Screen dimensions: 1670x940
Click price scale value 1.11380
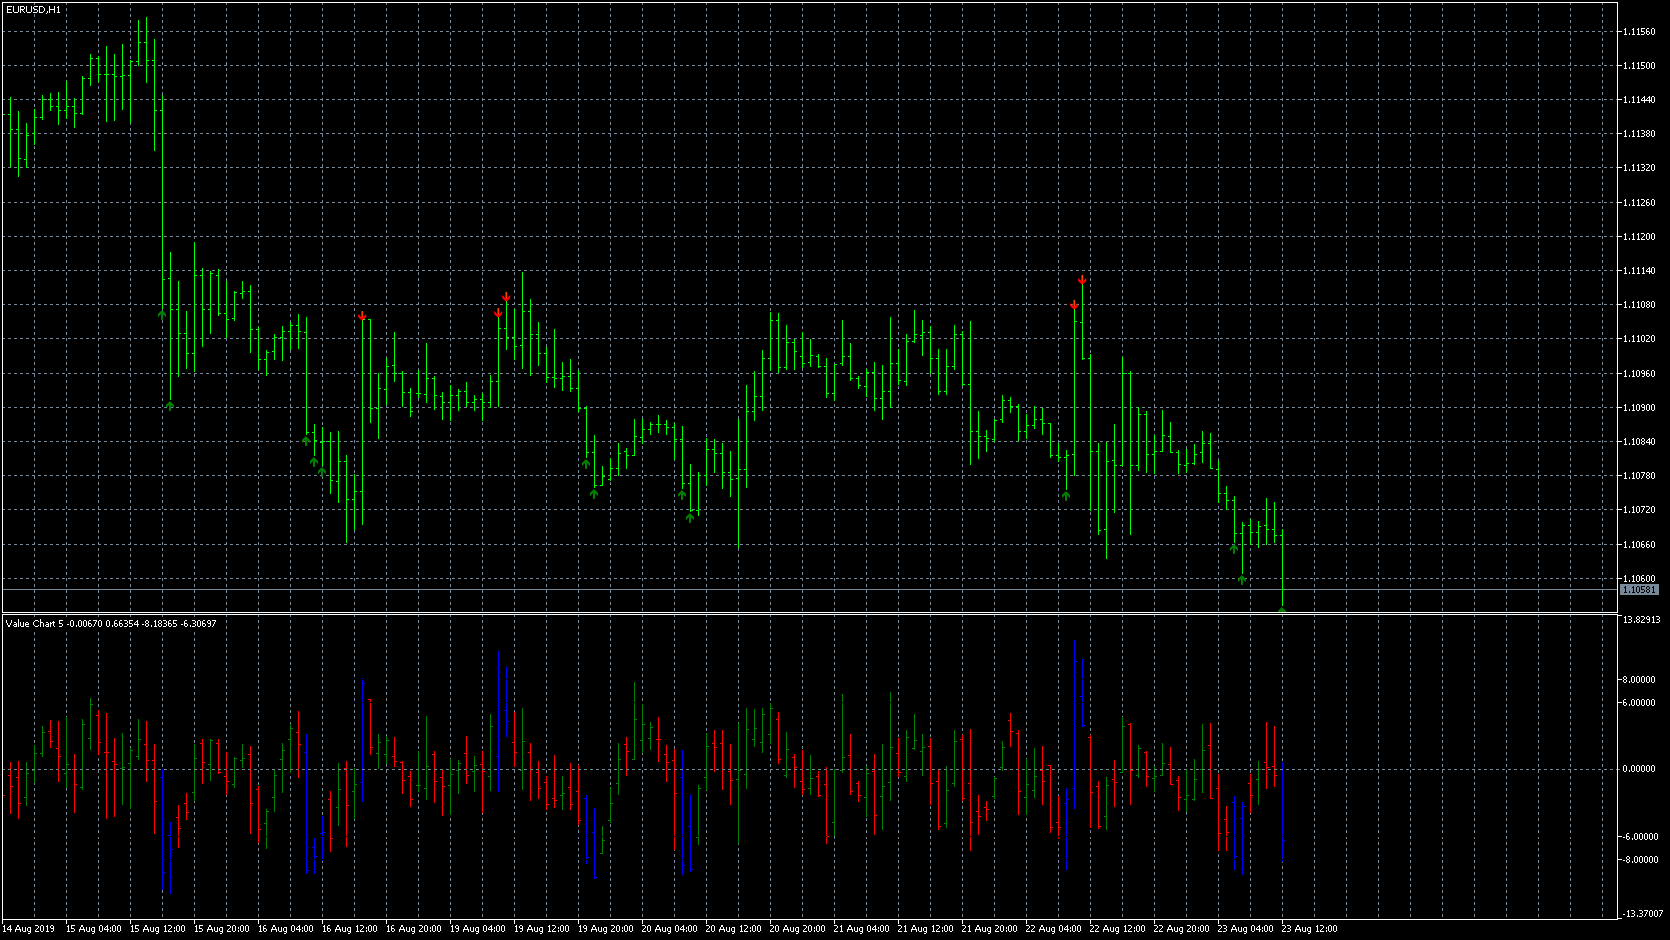pyautogui.click(x=1640, y=134)
